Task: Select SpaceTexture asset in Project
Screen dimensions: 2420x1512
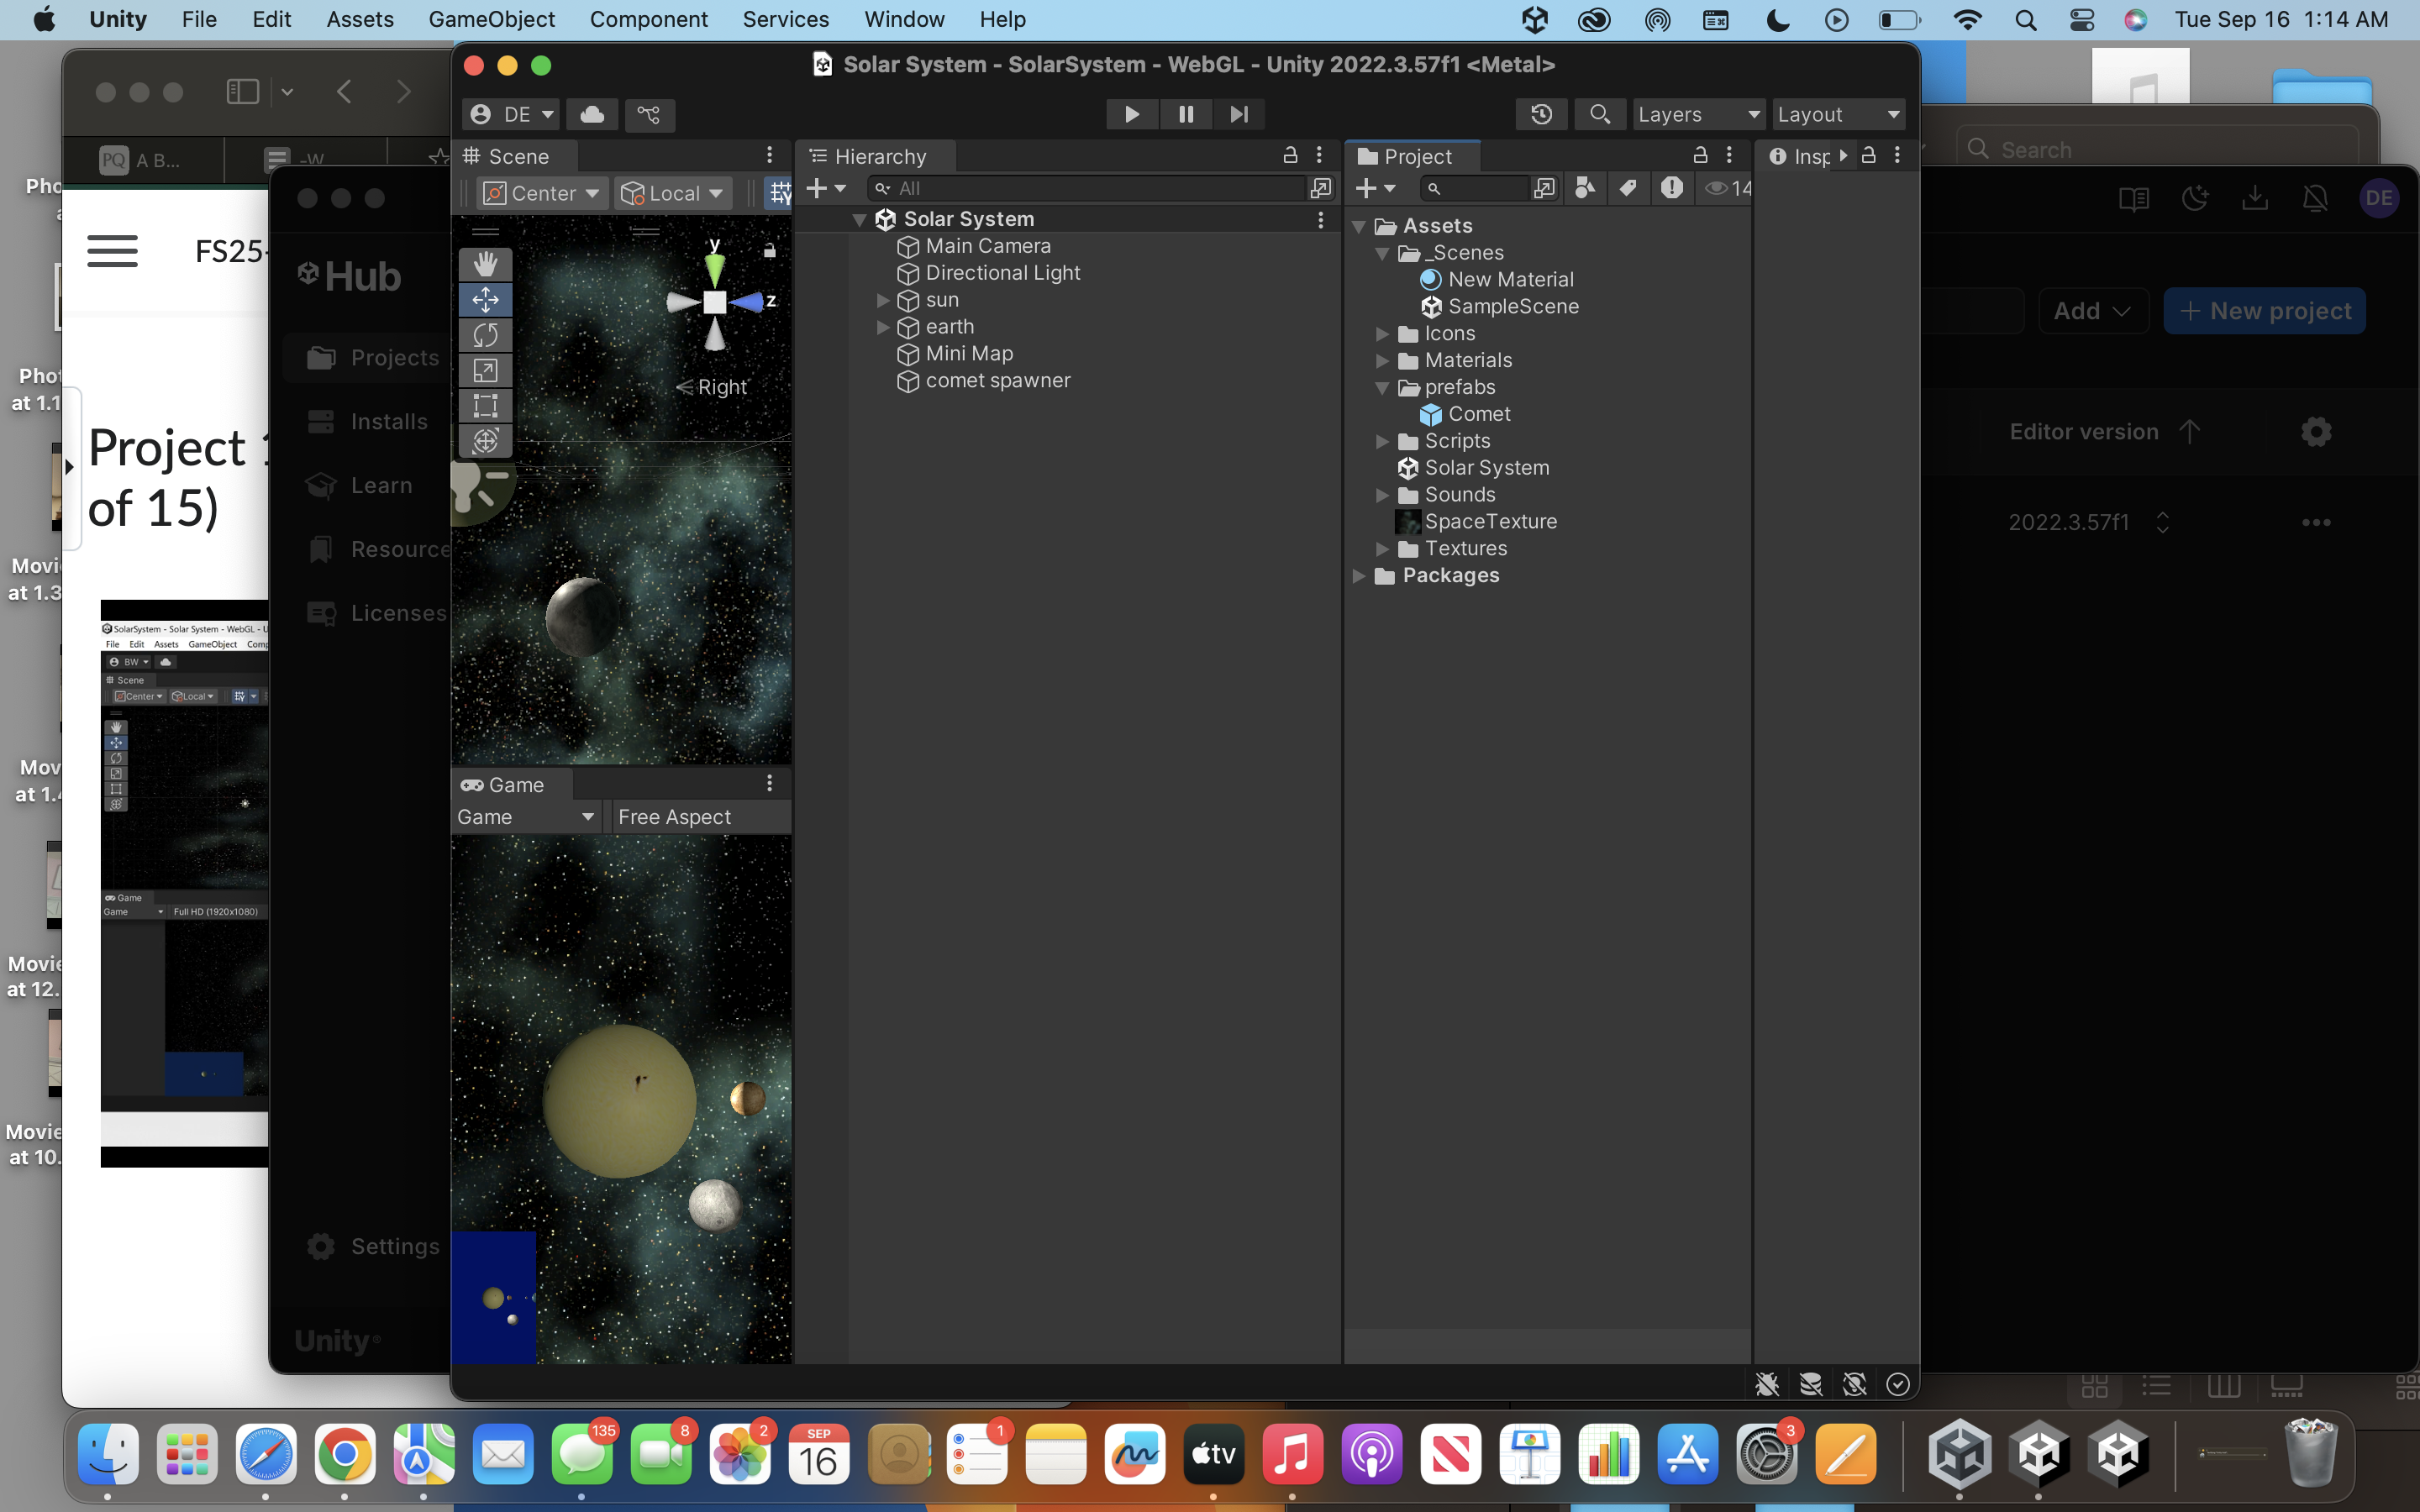Action: (x=1490, y=521)
